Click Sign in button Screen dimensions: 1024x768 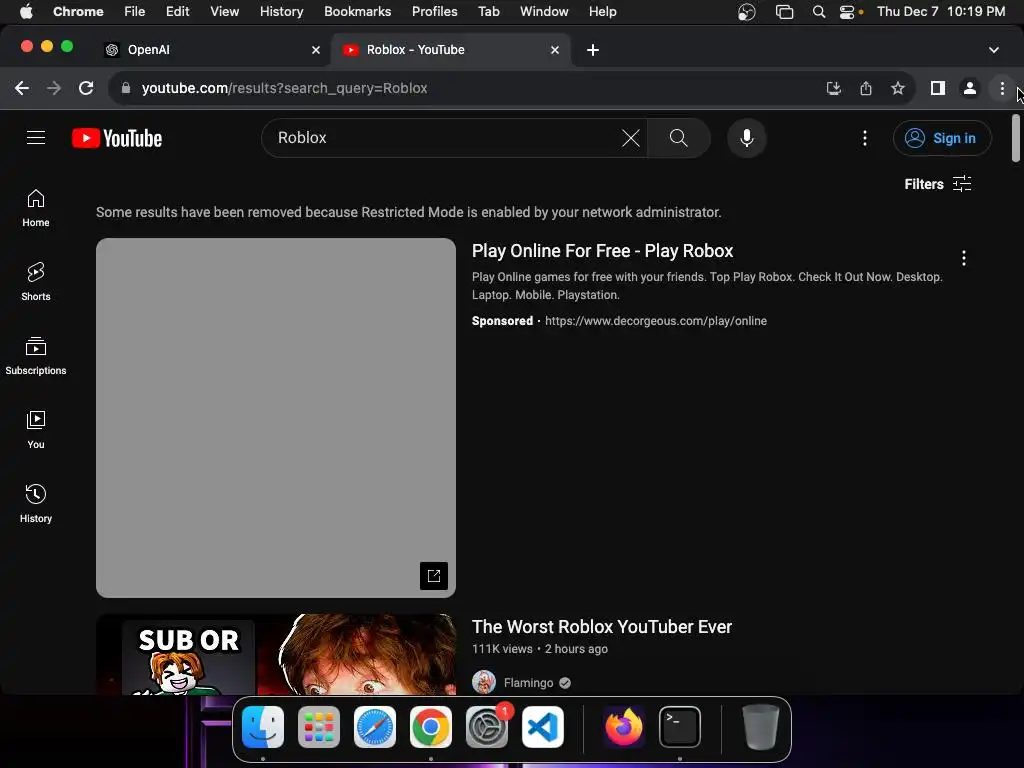tap(942, 138)
